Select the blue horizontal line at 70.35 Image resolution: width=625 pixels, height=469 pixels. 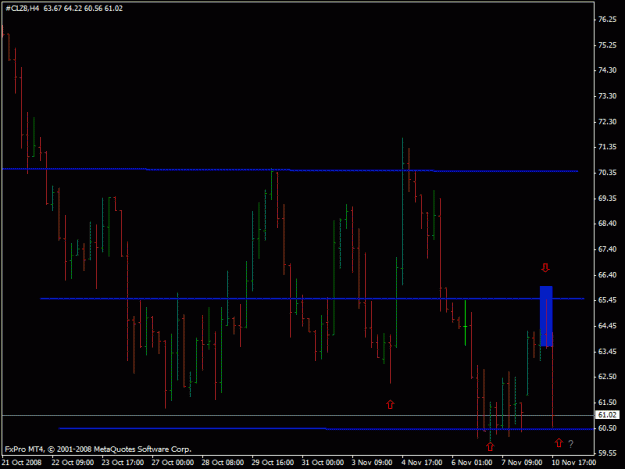pyautogui.click(x=290, y=170)
